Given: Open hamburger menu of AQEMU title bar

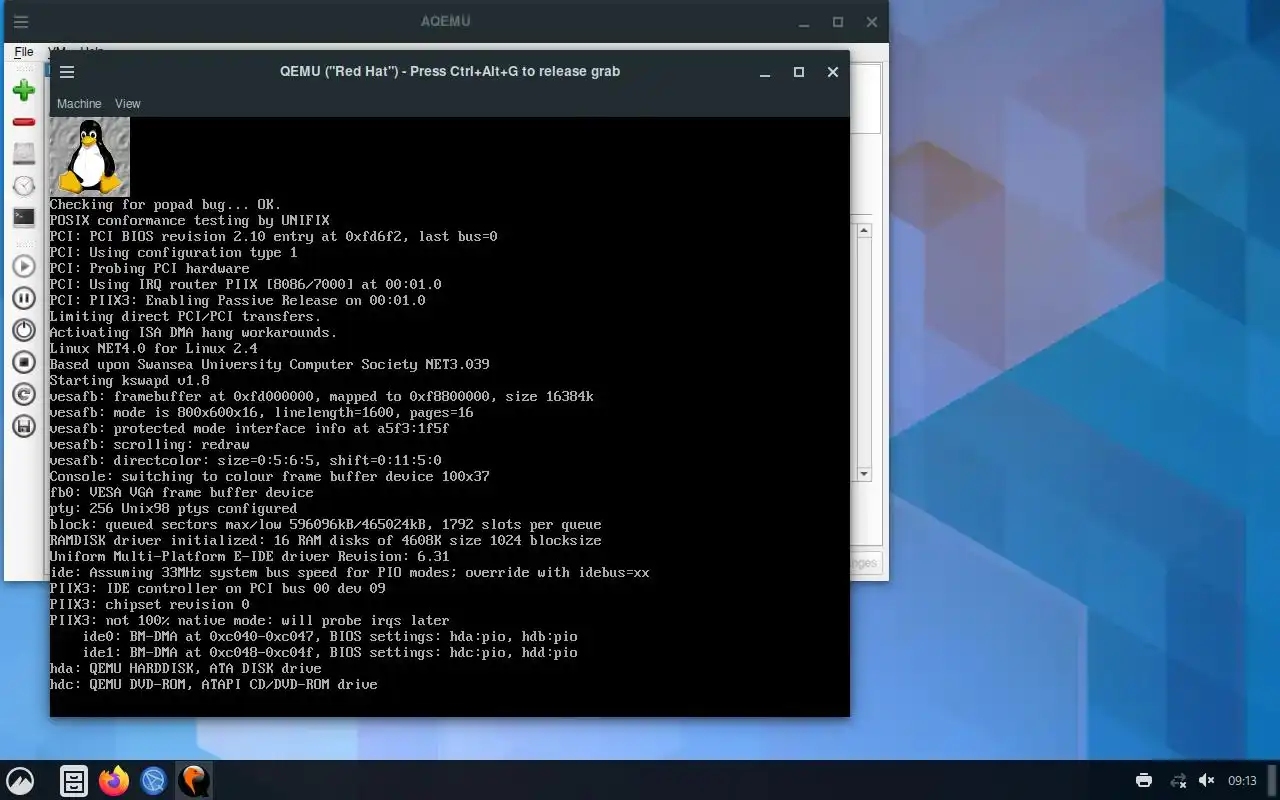Looking at the screenshot, I should pos(20,21).
